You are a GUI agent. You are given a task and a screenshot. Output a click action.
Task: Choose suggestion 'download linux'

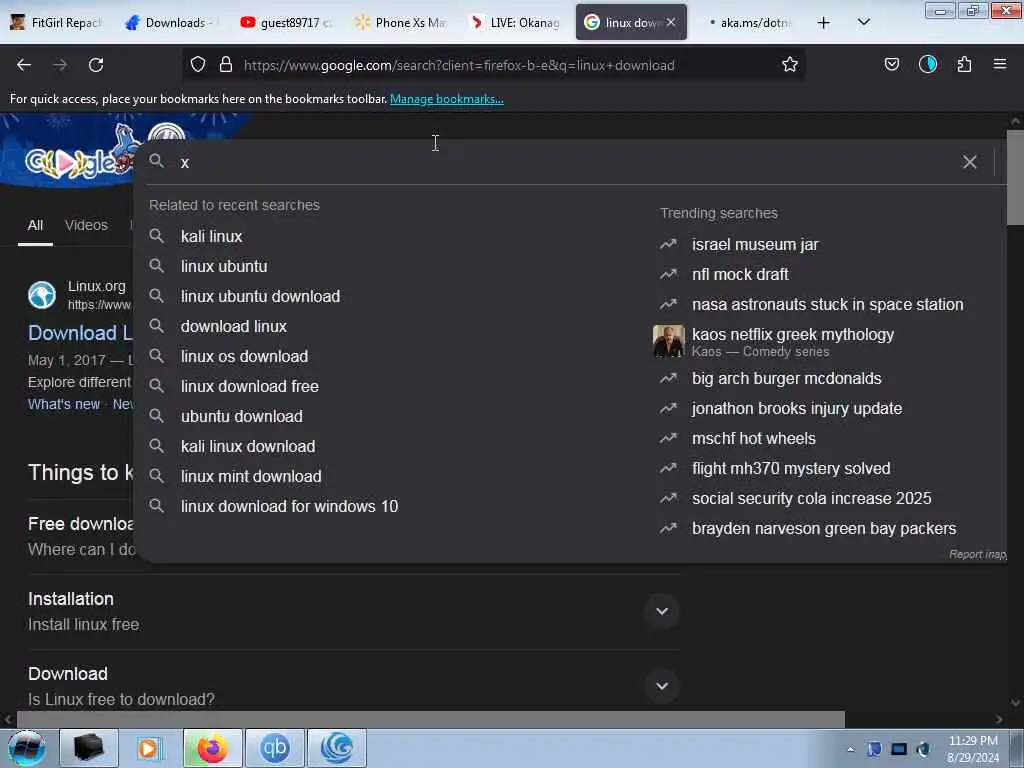[x=234, y=327]
